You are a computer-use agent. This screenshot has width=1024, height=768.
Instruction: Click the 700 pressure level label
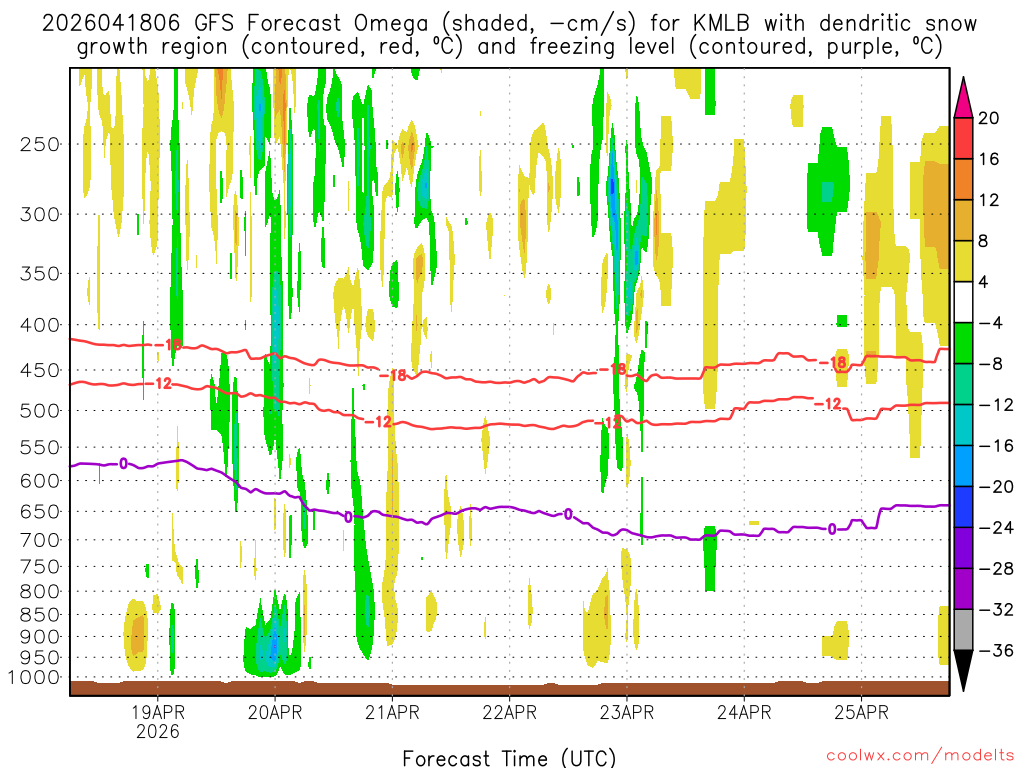40,540
